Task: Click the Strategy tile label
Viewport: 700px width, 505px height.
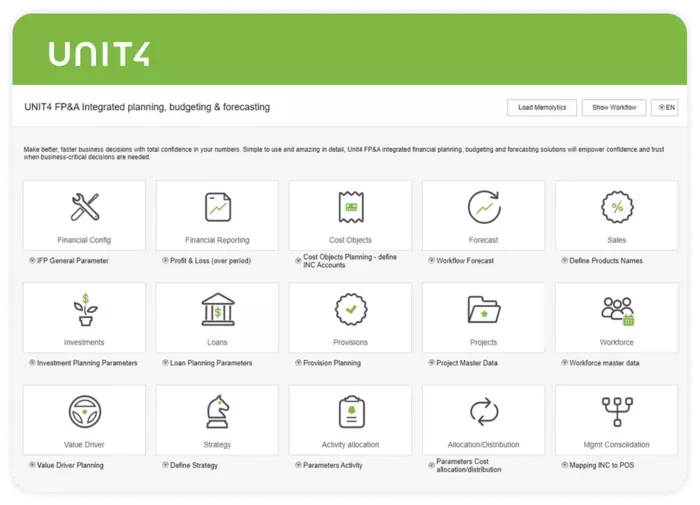Action: (217, 445)
